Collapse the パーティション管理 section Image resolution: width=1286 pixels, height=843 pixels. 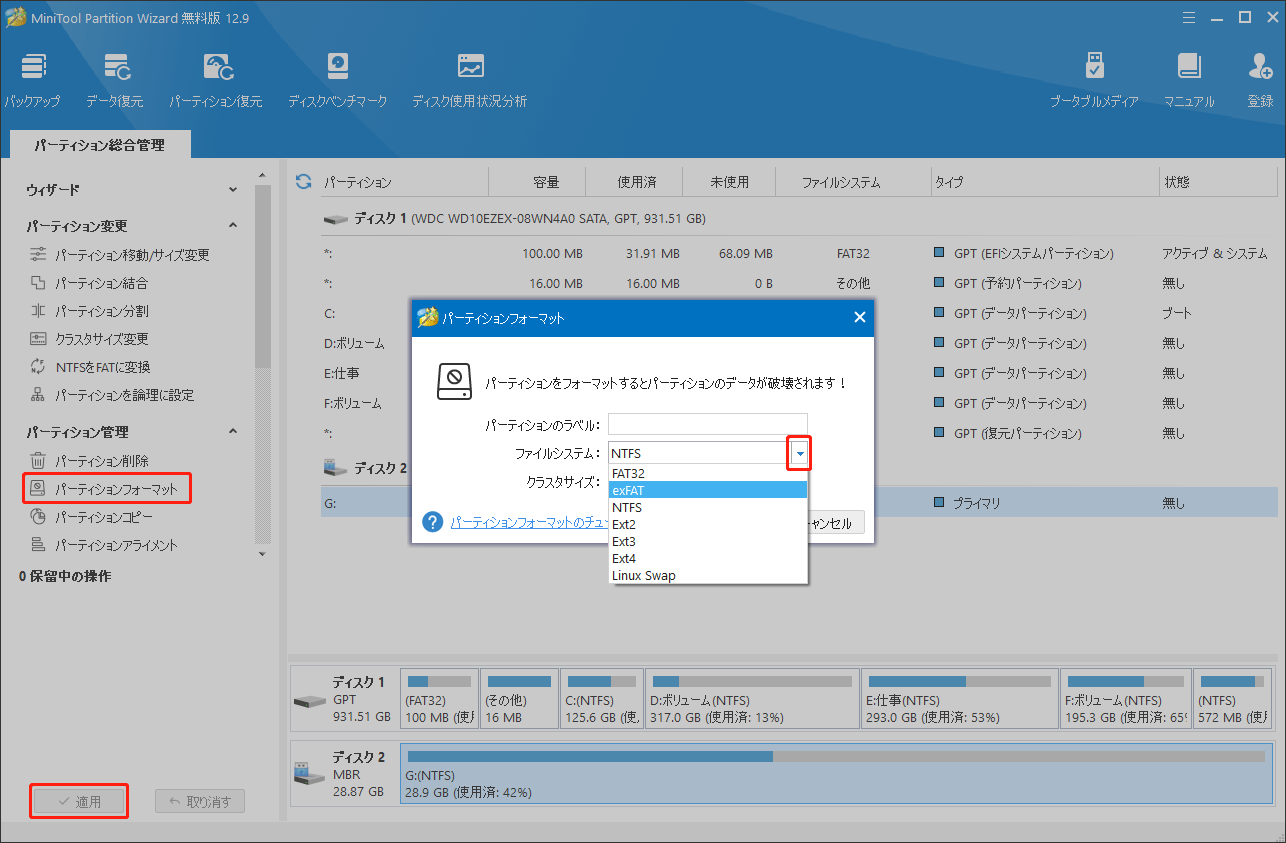[233, 432]
